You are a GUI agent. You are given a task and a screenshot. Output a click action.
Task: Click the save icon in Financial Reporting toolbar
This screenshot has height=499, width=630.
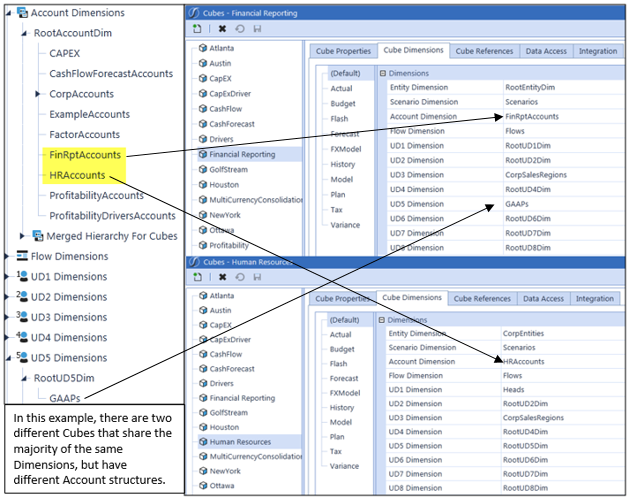pos(258,29)
